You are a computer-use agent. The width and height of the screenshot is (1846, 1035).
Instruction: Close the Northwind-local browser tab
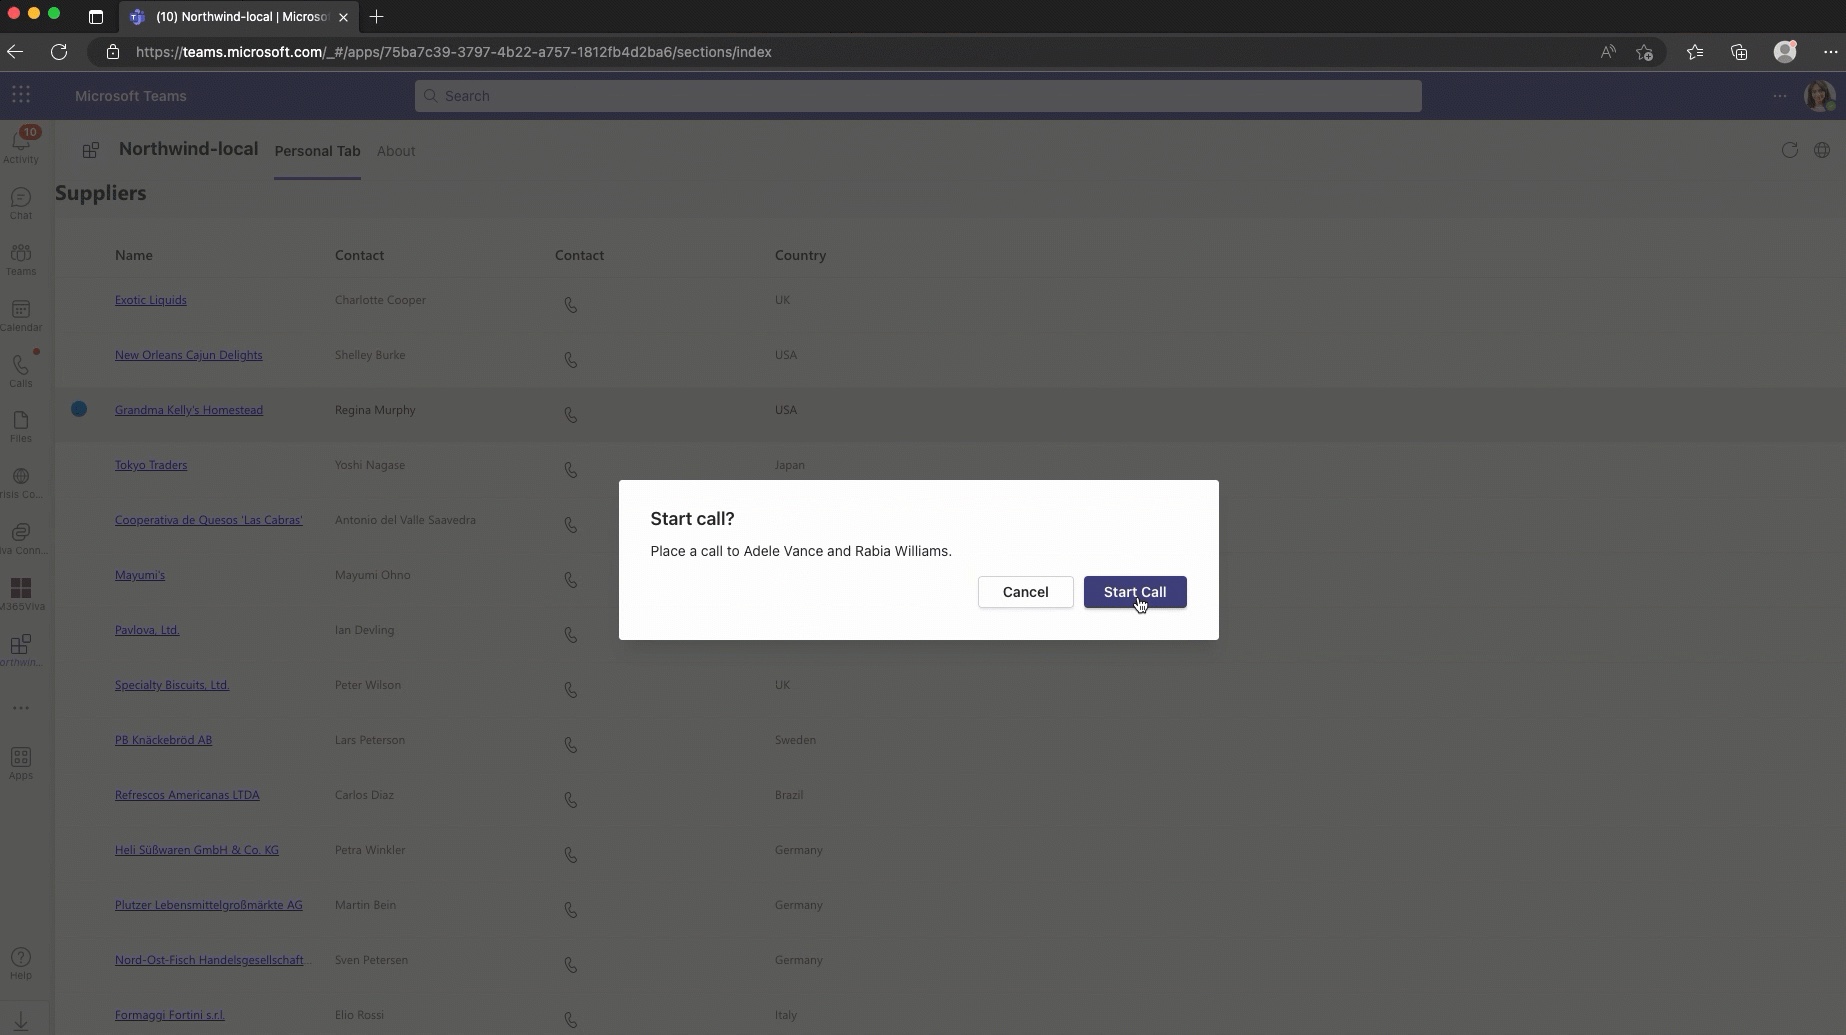point(343,17)
